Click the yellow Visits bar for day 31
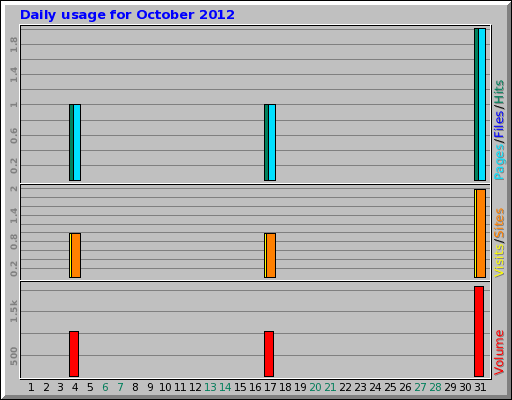The image size is (512, 400). (x=476, y=233)
